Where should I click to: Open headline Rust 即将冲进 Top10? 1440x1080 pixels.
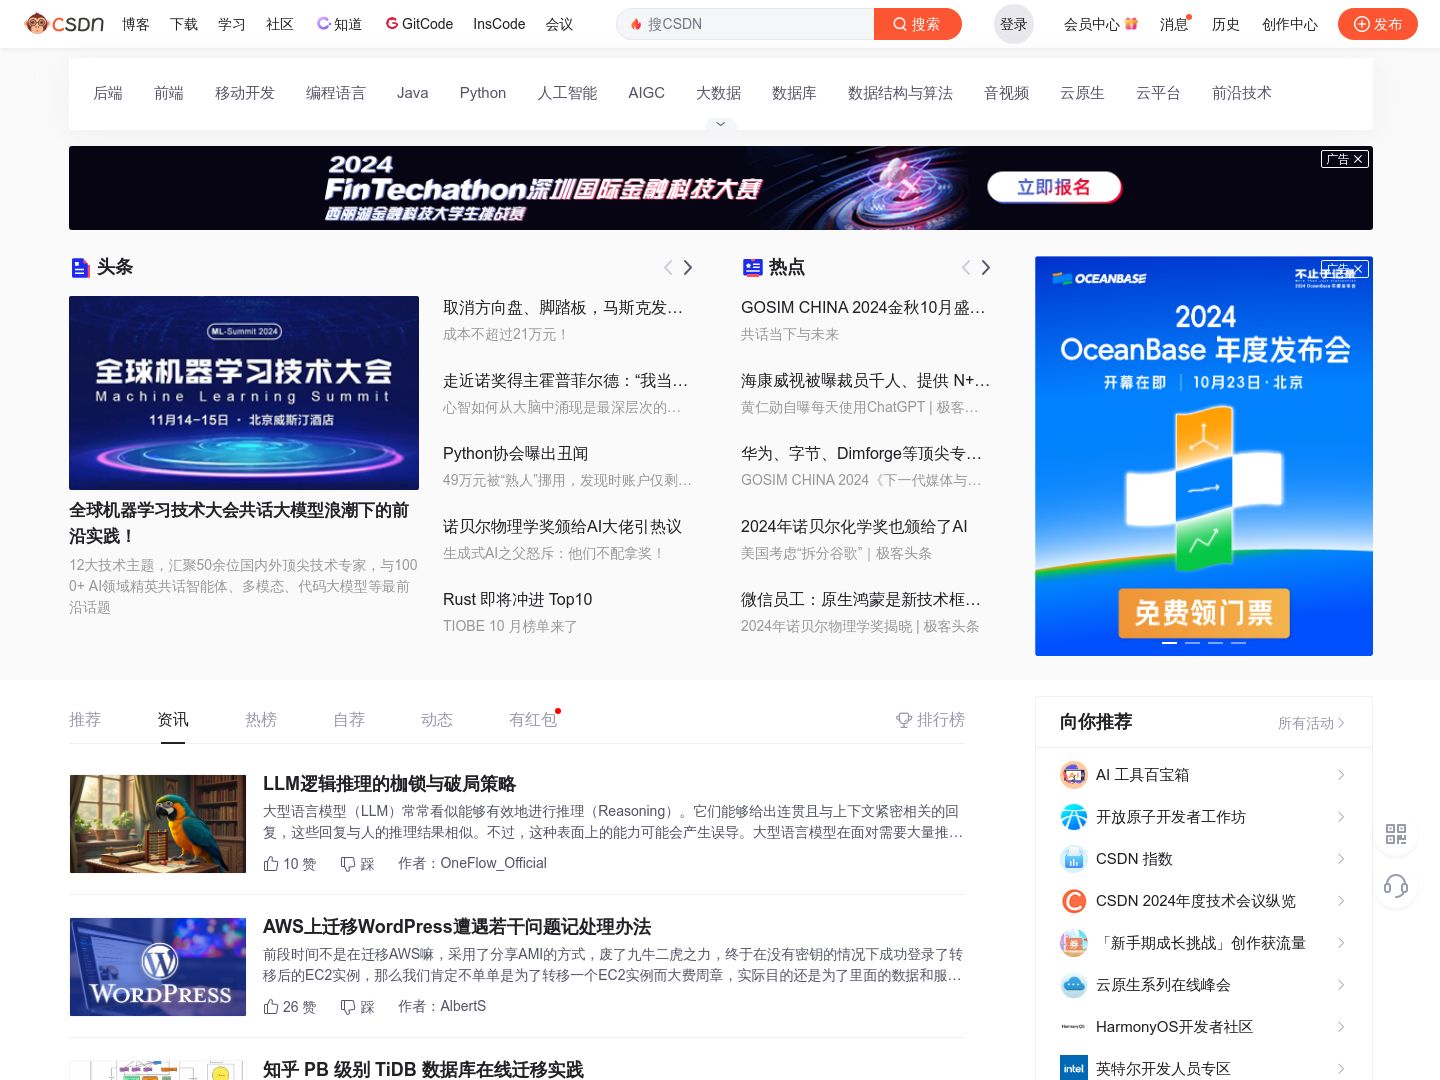pyautogui.click(x=518, y=599)
